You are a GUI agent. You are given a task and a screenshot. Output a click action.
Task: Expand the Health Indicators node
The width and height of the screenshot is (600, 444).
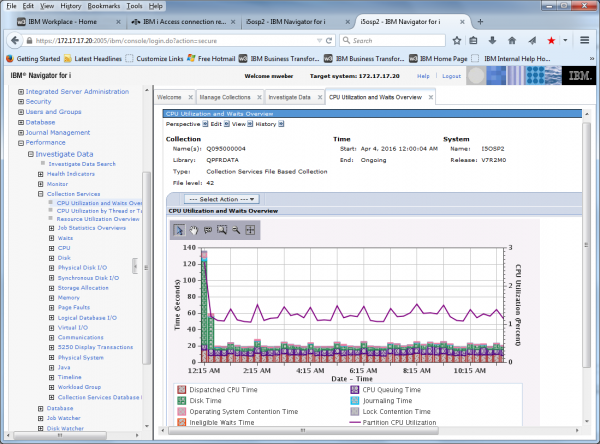(41, 174)
